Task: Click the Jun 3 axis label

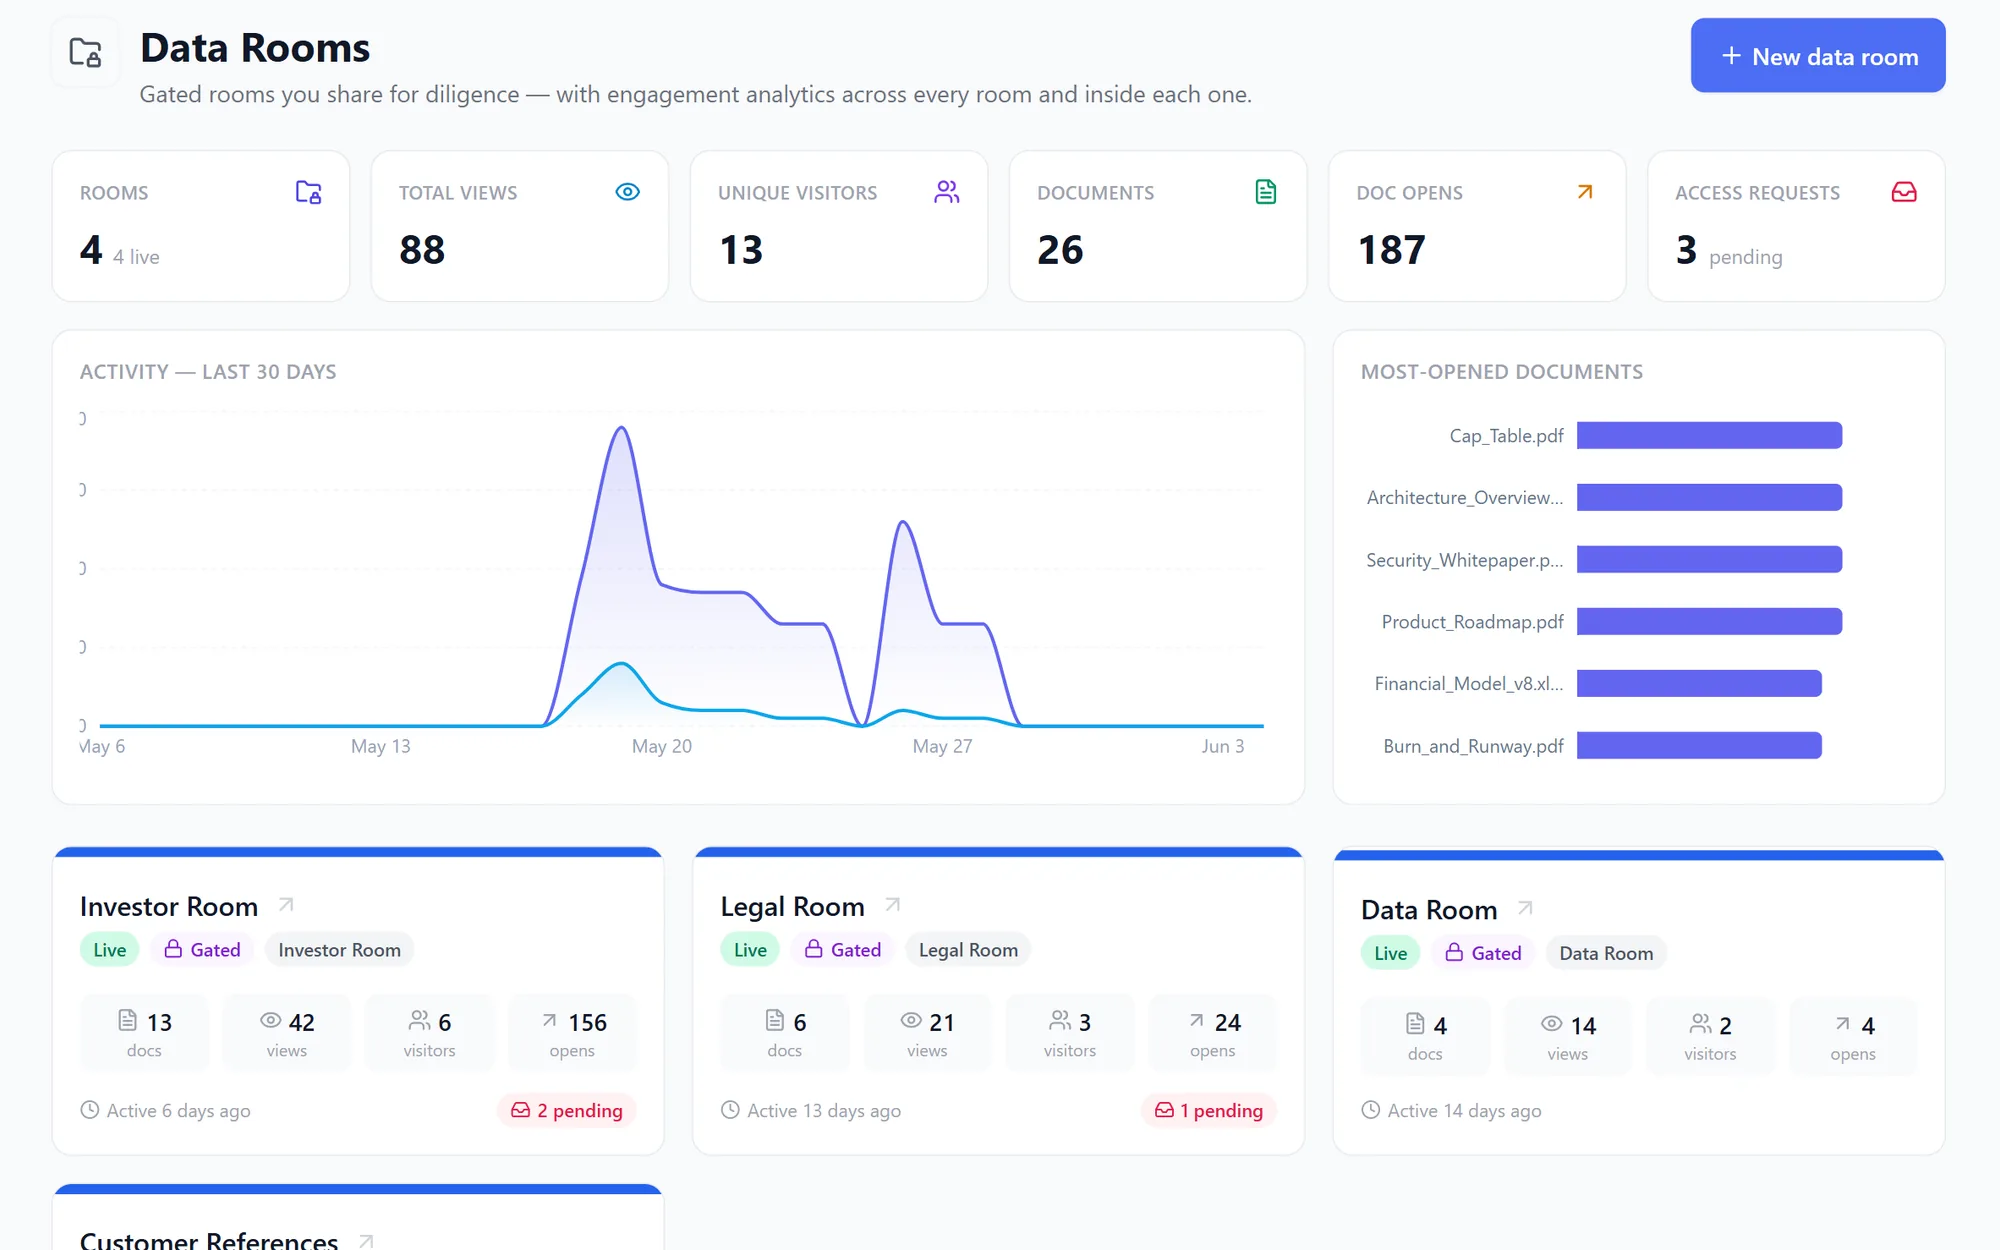Action: (x=1223, y=746)
